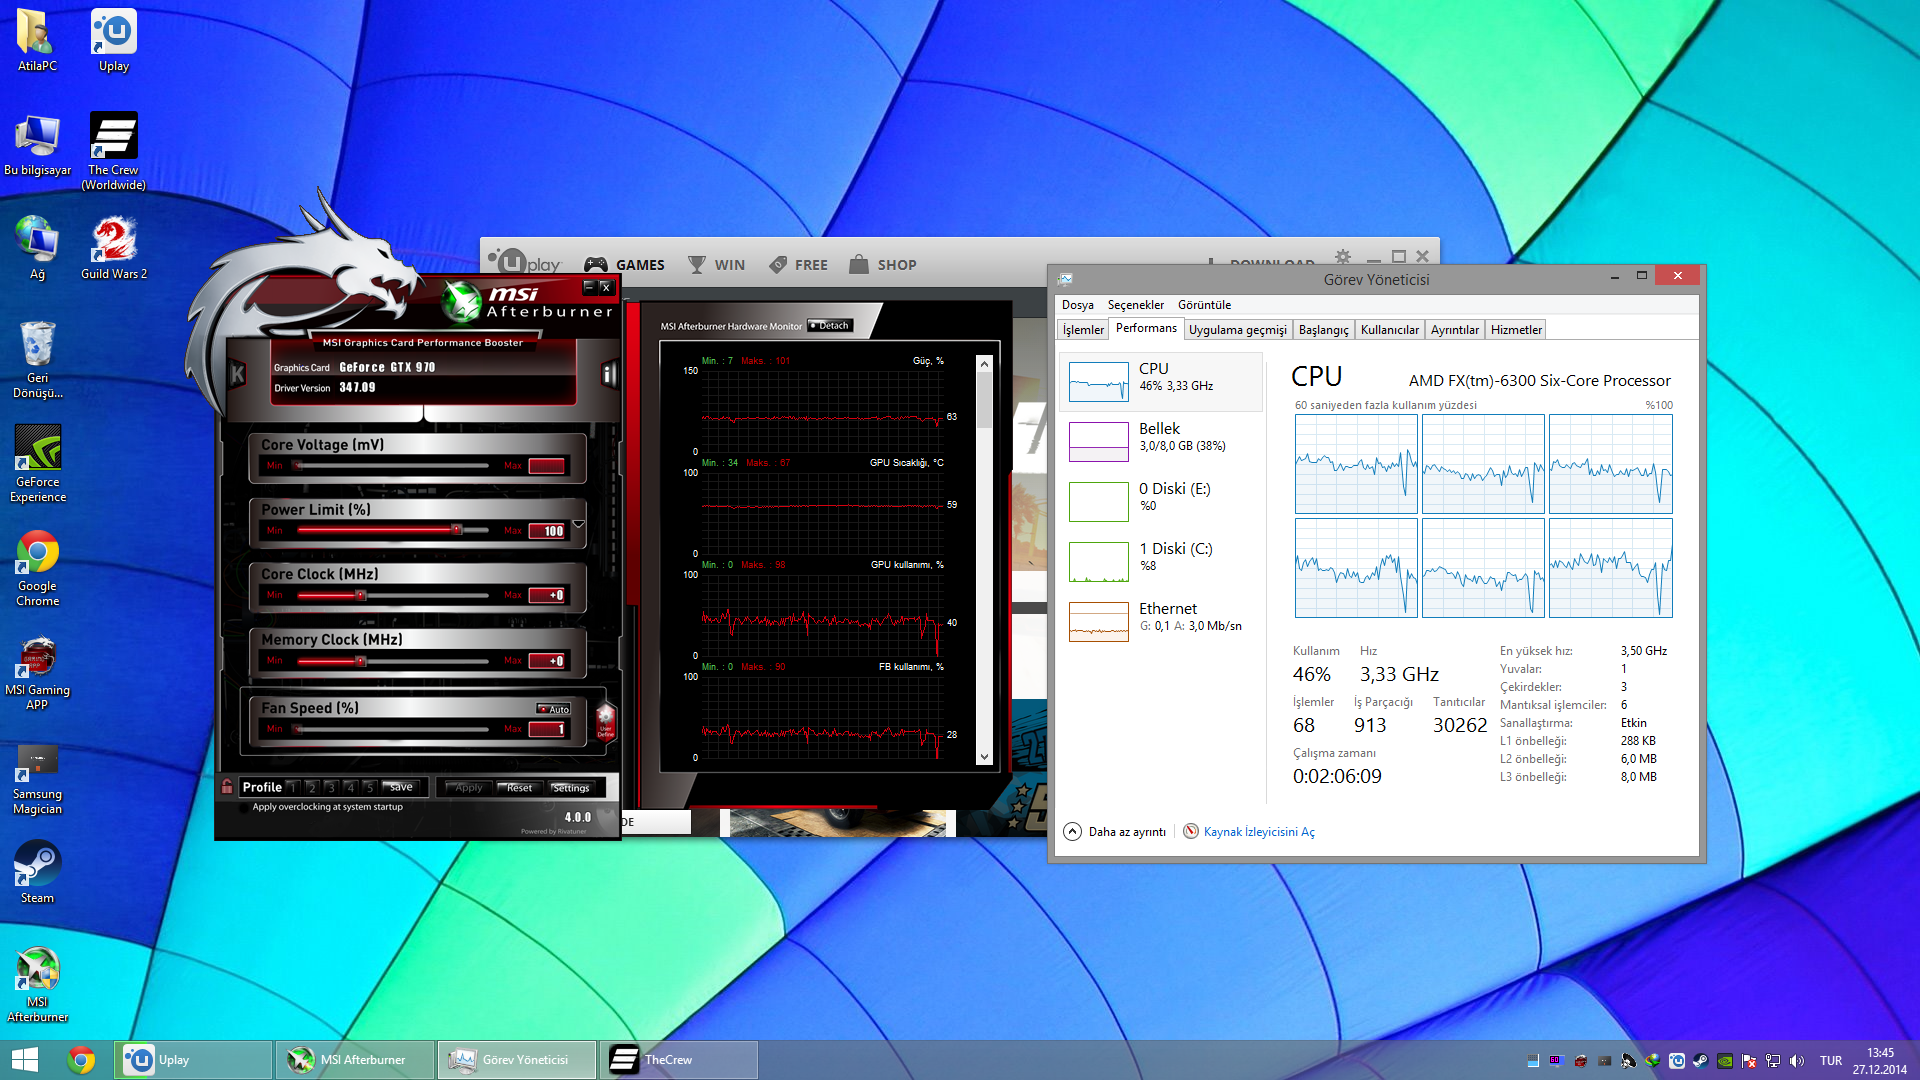Click the Save profile button
Screen dimensions: 1920x1080
400,787
